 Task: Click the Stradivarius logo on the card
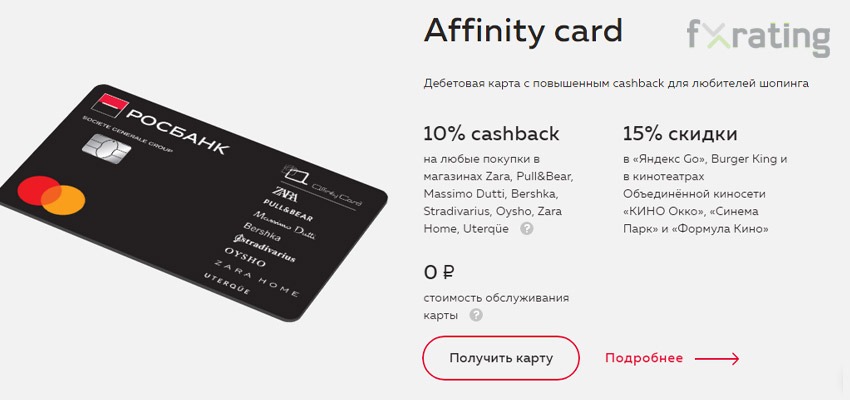tap(264, 247)
